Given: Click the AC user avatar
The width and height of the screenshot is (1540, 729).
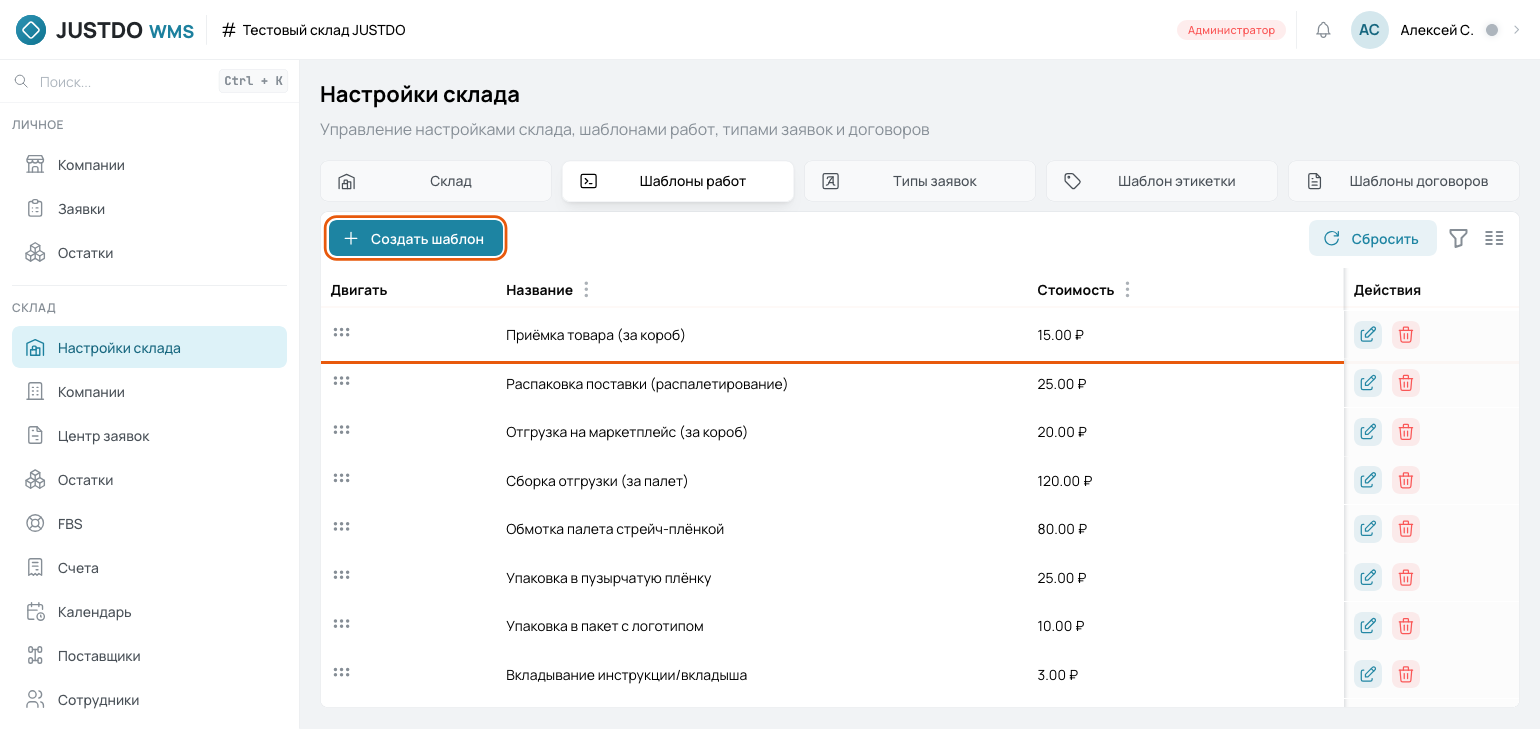Looking at the screenshot, I should tap(1369, 30).
